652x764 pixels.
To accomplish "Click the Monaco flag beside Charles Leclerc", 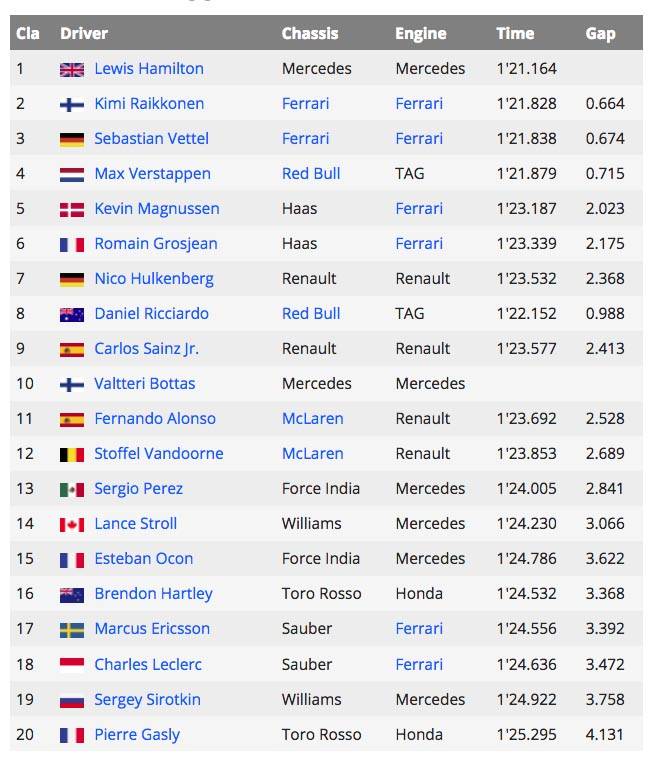I will tap(72, 665).
